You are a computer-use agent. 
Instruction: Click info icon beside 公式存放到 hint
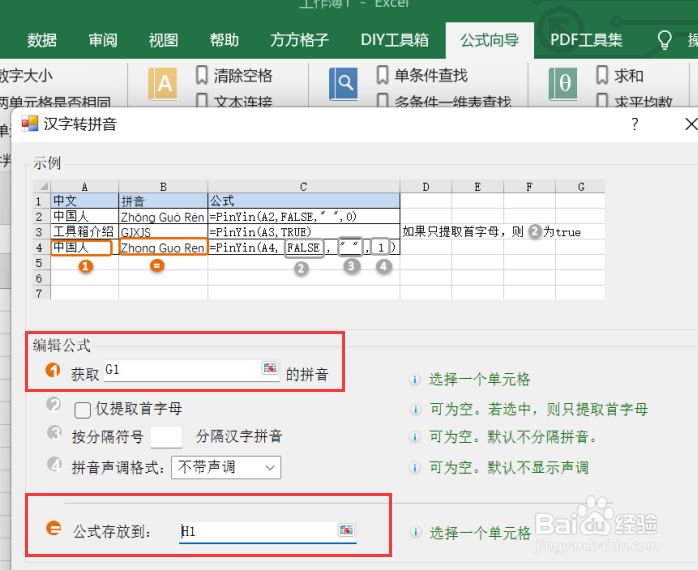(x=415, y=532)
